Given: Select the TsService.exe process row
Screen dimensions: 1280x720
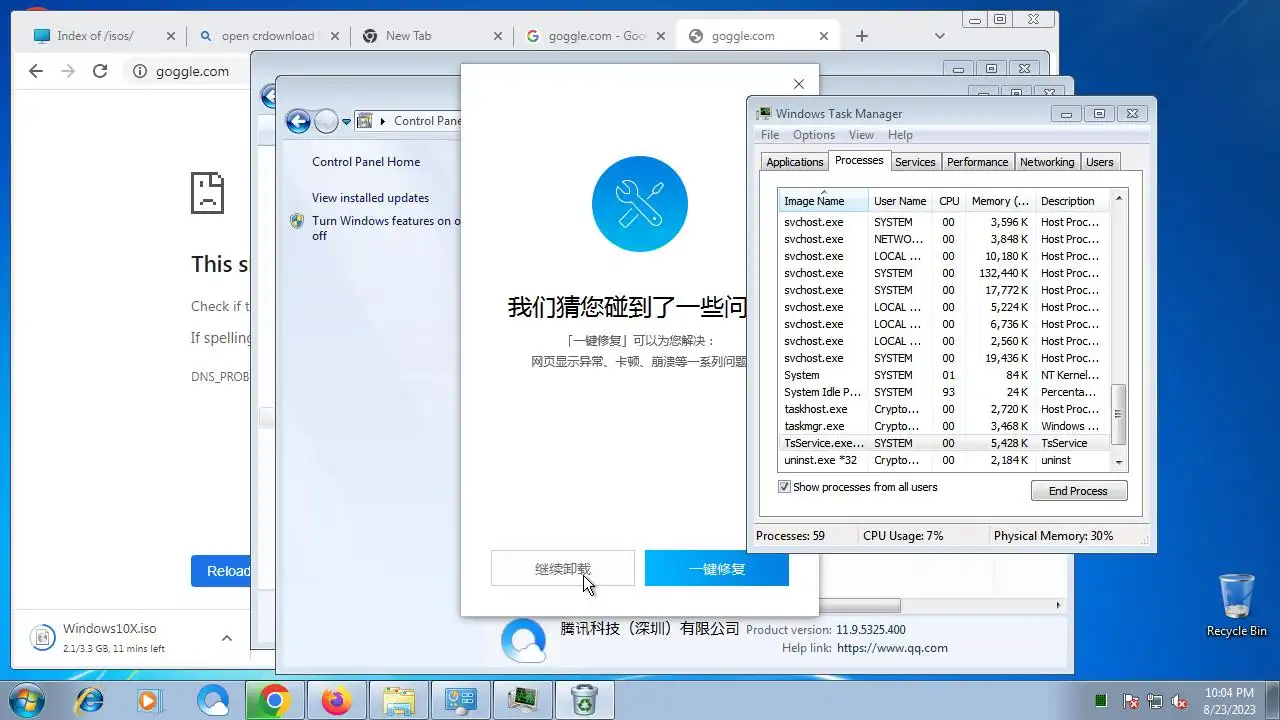Looking at the screenshot, I should coord(944,443).
